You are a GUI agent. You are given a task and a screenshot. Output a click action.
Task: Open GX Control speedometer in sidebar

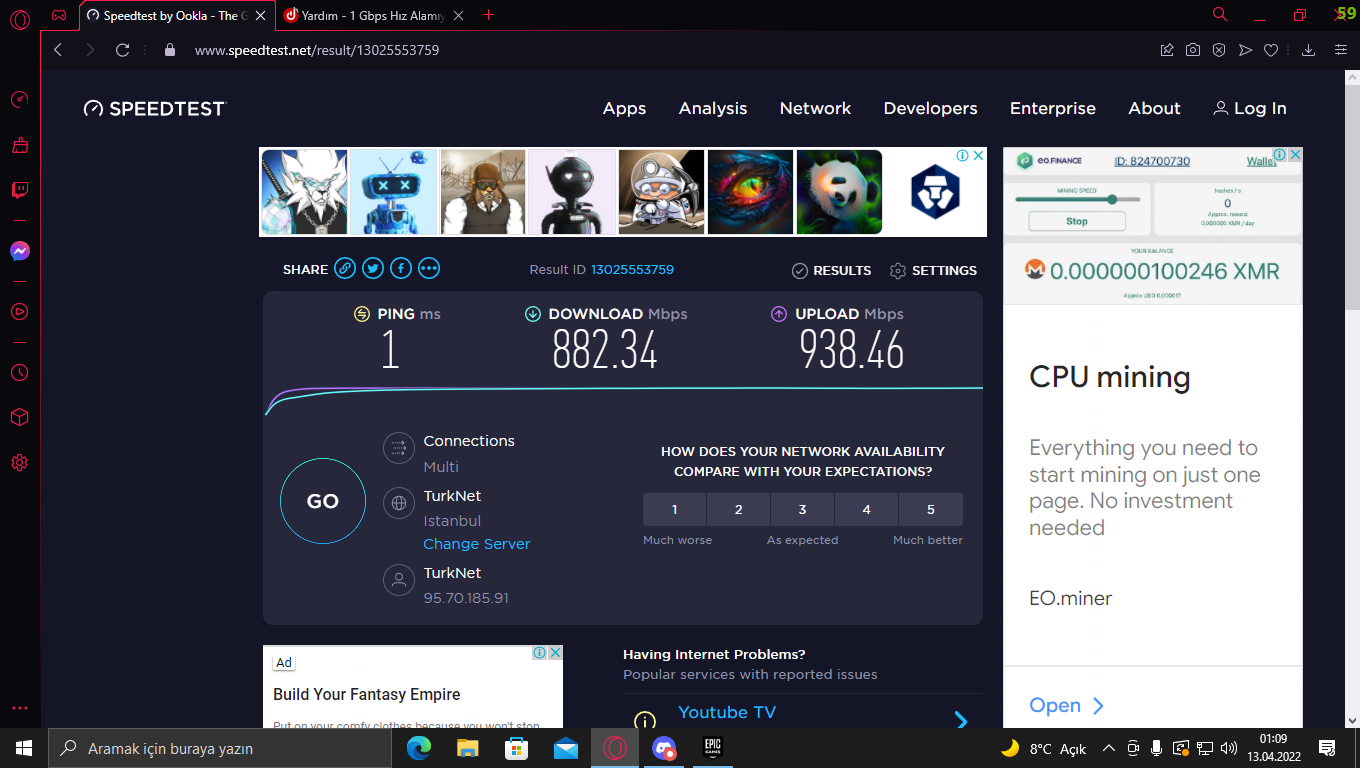coord(20,100)
